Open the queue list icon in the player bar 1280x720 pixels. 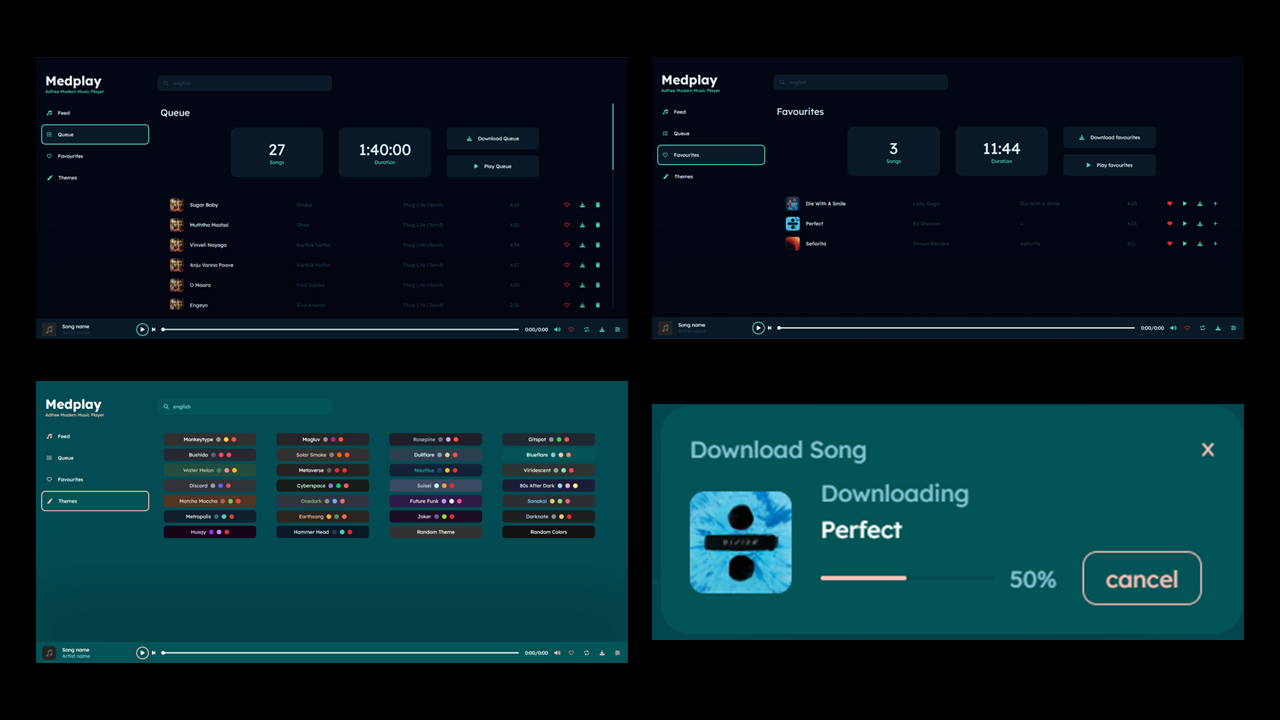pos(617,329)
